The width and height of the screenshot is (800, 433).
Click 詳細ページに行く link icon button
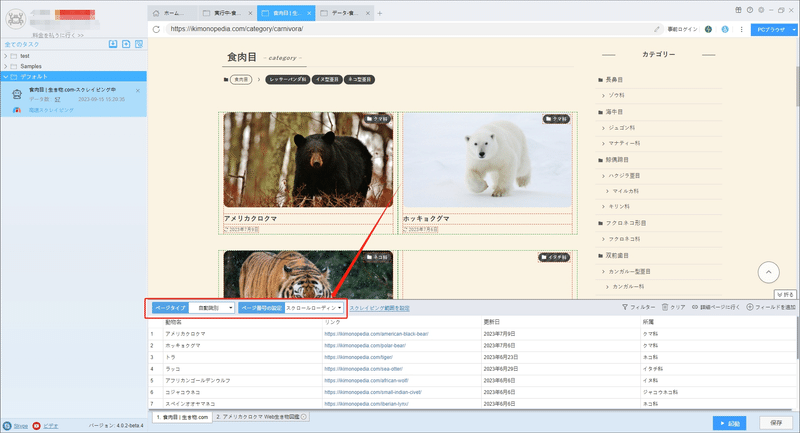tap(716, 307)
